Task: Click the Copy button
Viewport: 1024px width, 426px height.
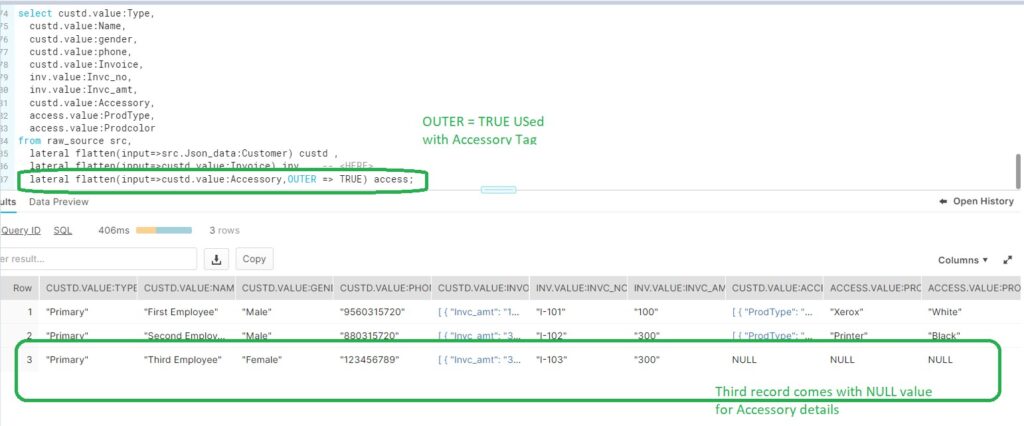Action: click(x=254, y=259)
